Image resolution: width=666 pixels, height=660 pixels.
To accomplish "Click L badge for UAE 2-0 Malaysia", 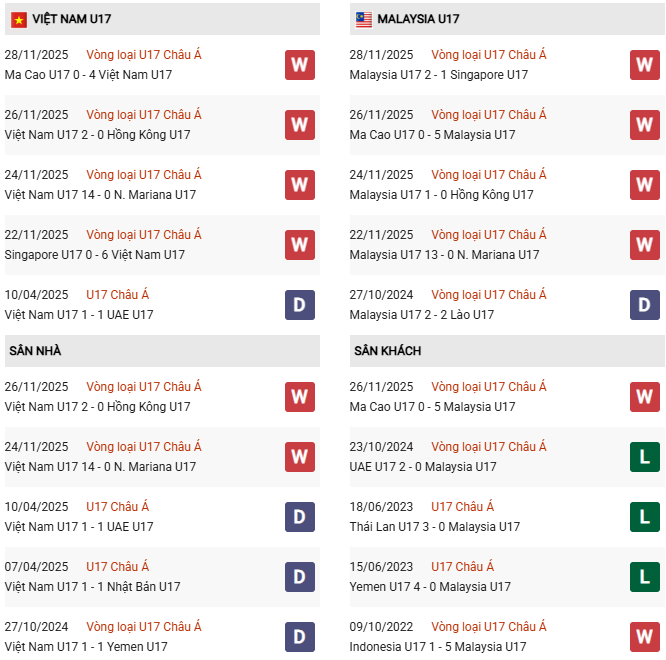I will [x=645, y=457].
